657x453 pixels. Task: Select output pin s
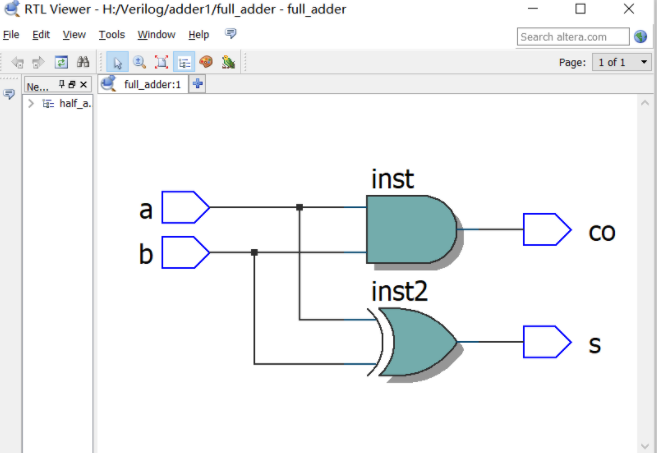click(547, 342)
